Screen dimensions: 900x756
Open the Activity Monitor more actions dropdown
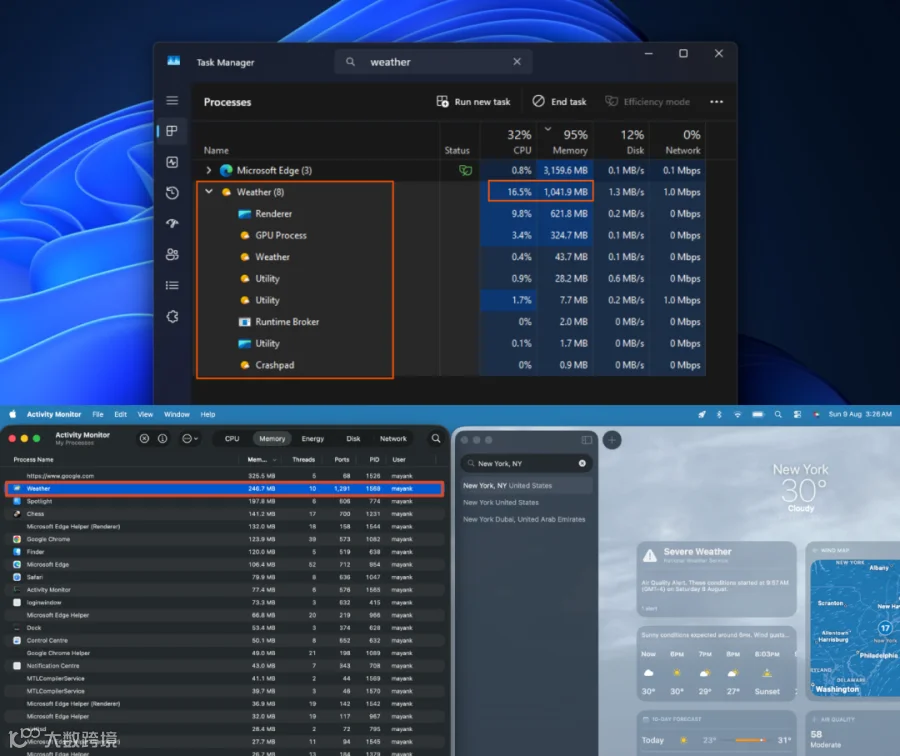pos(189,439)
